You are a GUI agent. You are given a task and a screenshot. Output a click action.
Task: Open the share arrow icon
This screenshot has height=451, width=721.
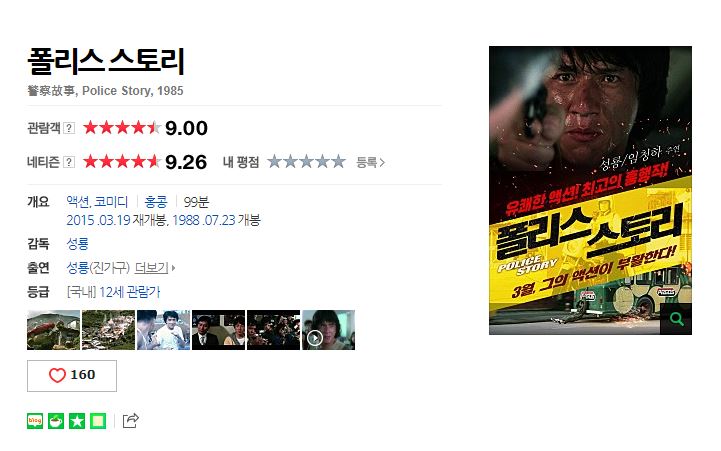(131, 421)
